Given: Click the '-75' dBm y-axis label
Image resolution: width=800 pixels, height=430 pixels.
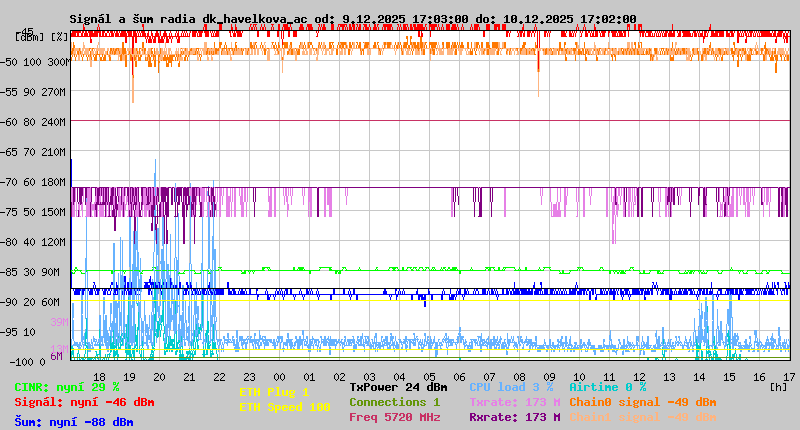Looking at the screenshot, I should (x=9, y=212).
